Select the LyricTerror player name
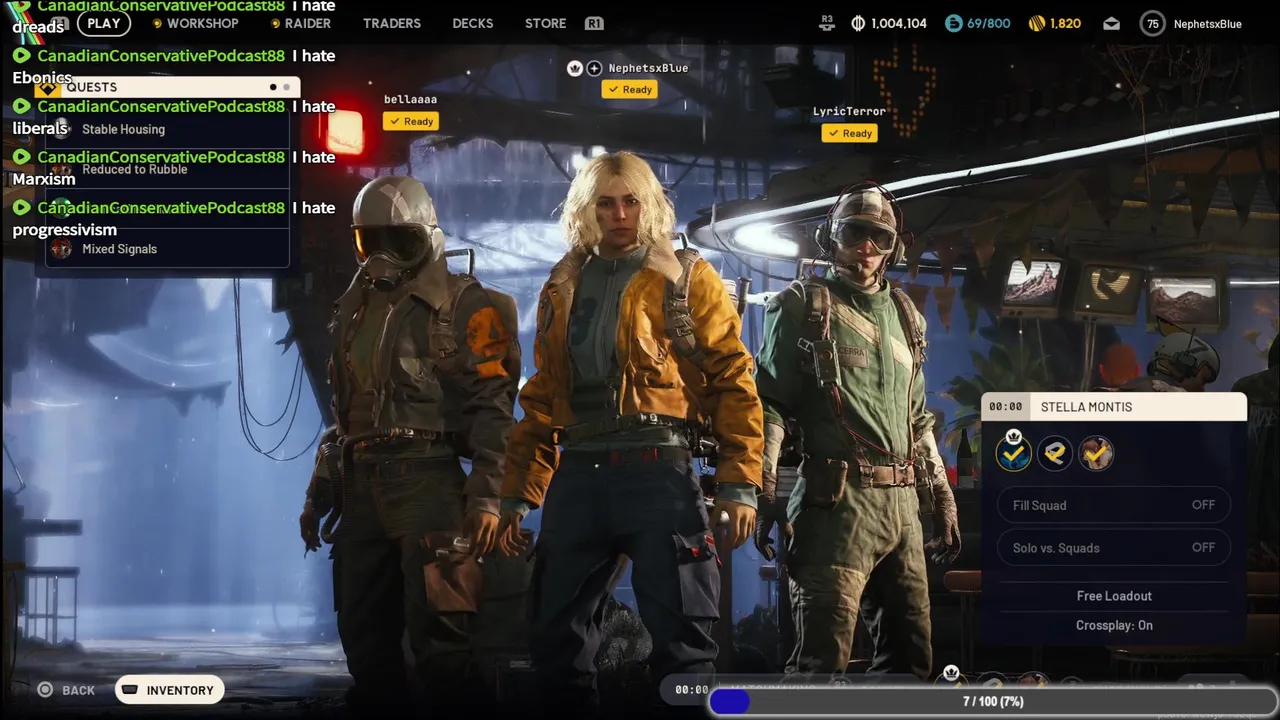1280x720 pixels. click(849, 111)
